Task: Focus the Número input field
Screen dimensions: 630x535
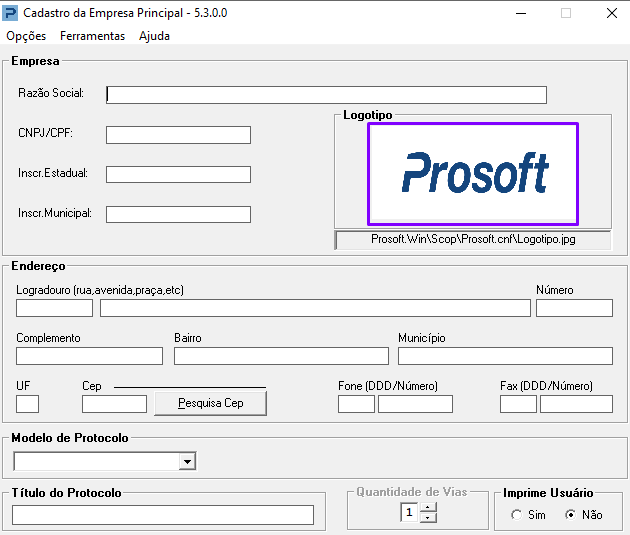Action: (574, 308)
